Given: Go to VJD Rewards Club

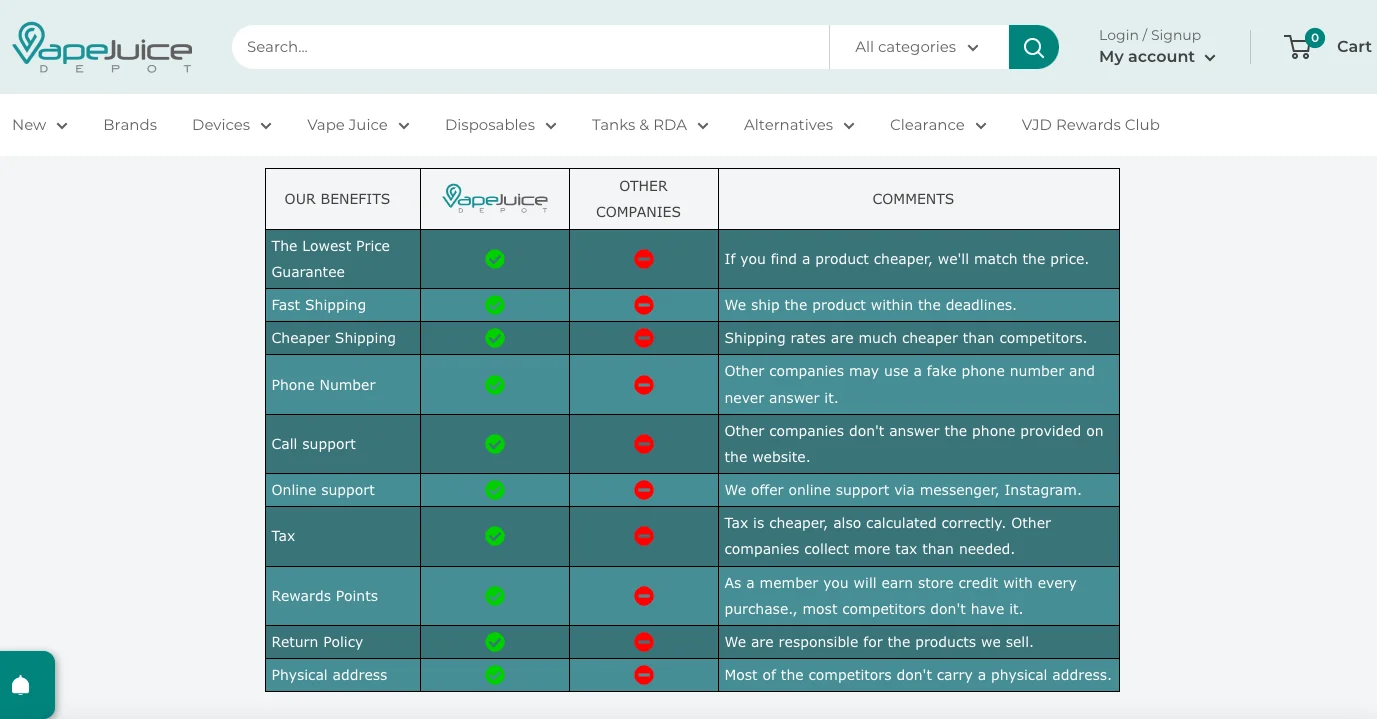Looking at the screenshot, I should 1090,125.
